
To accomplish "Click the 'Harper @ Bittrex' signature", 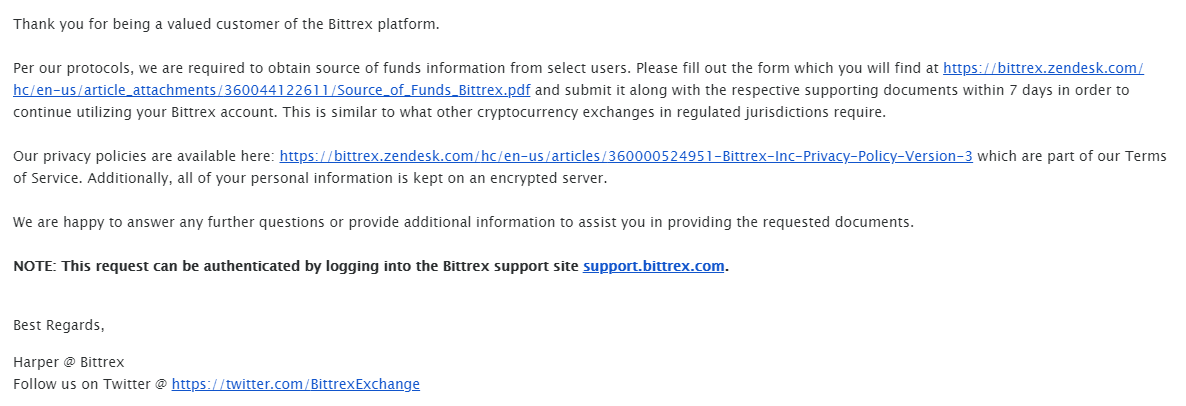I will 69,362.
